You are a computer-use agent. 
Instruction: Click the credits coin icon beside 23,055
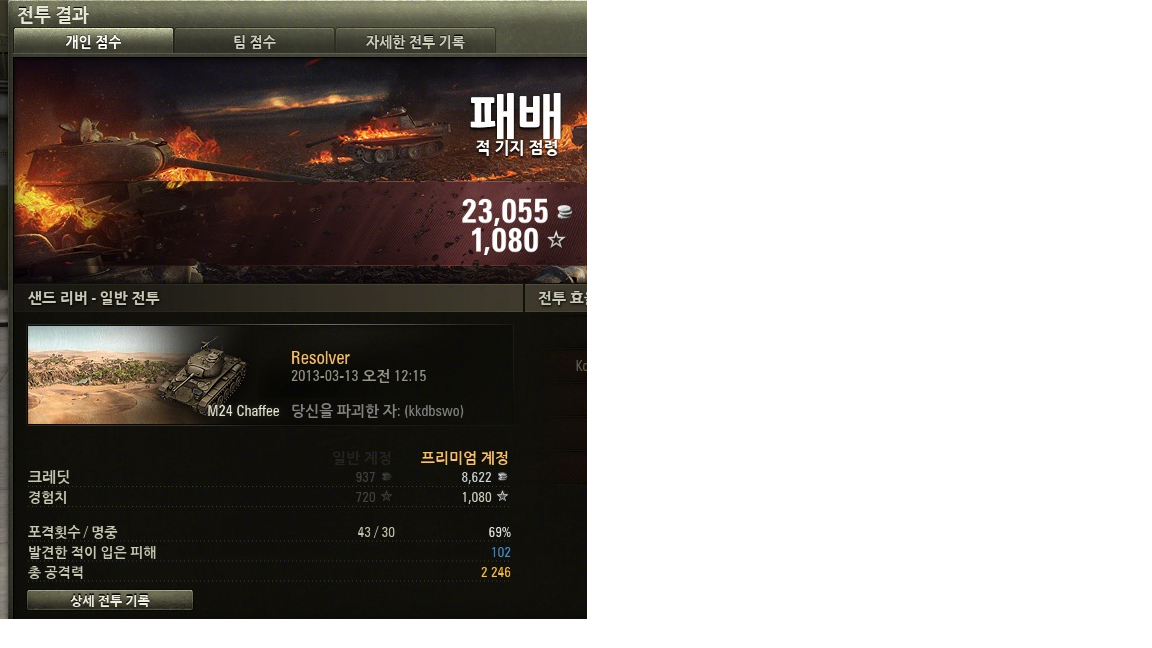pos(564,212)
